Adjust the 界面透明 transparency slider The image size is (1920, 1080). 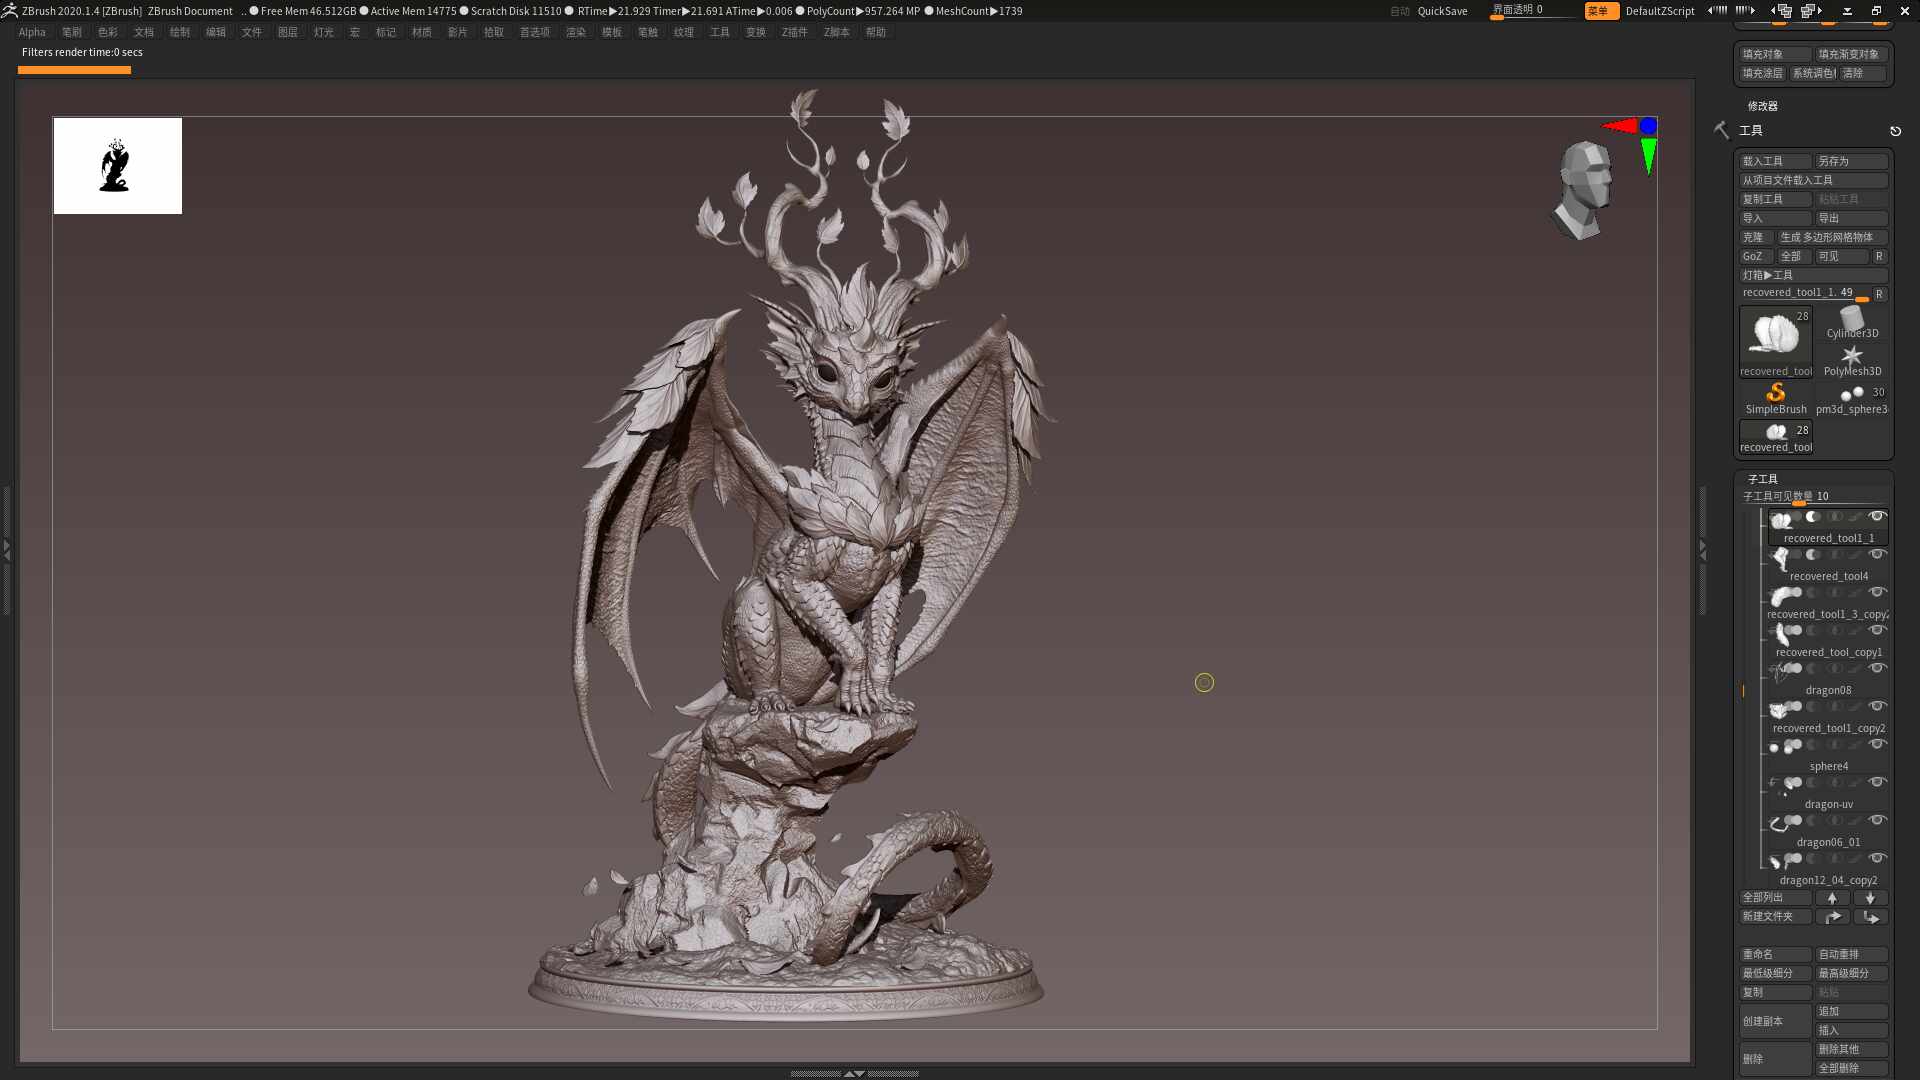1533,11
